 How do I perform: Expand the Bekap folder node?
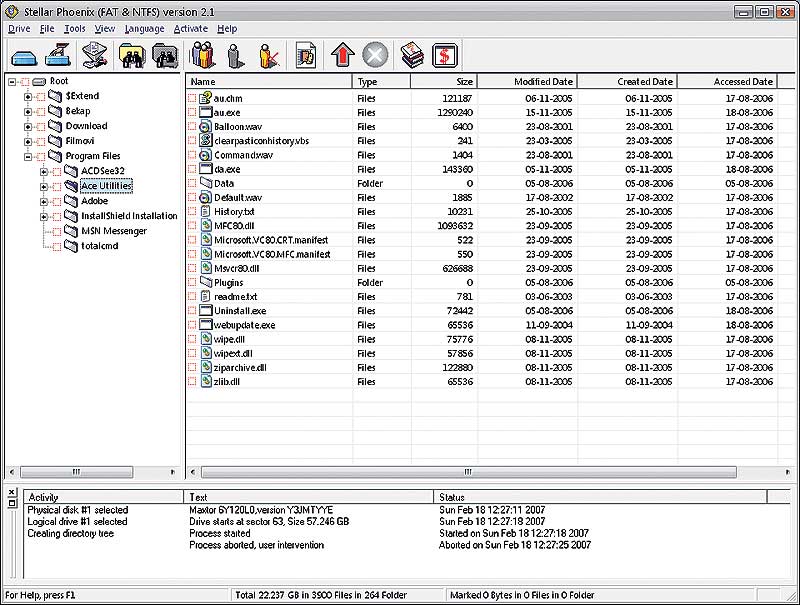click(28, 111)
